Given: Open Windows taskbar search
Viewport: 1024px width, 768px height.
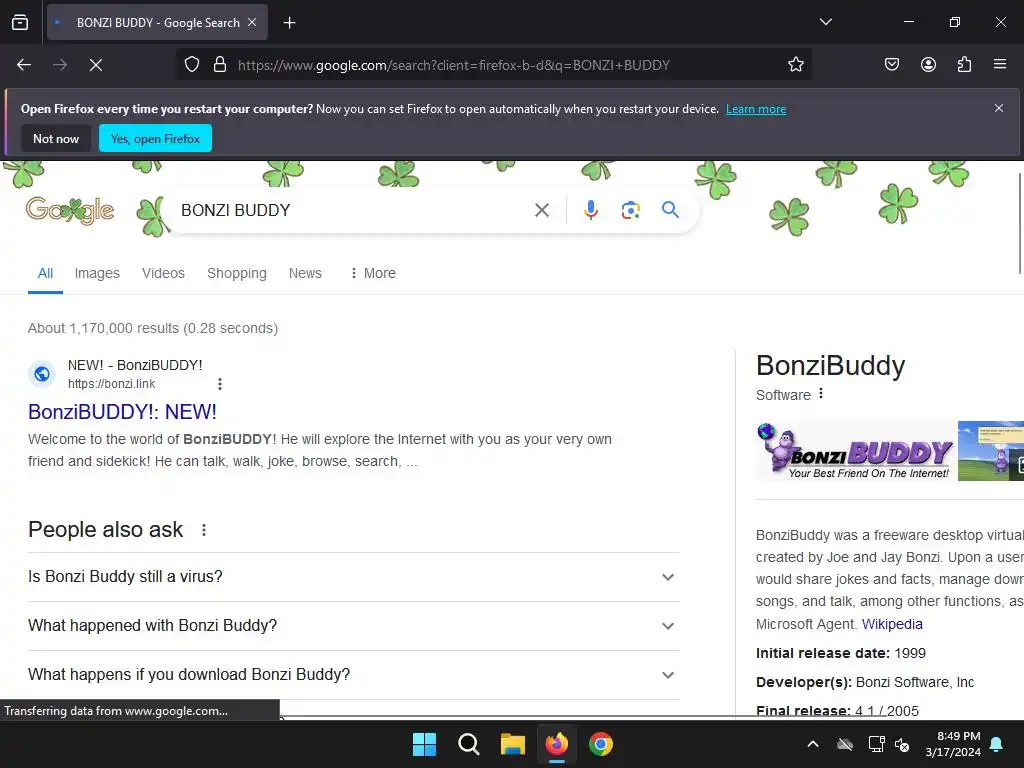Looking at the screenshot, I should 468,744.
